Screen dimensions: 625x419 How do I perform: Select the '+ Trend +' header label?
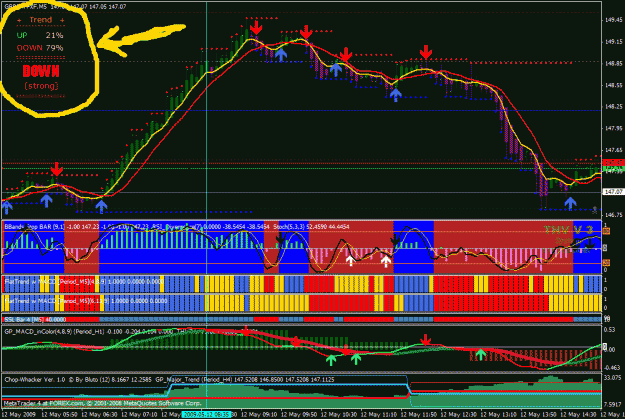tap(40, 20)
